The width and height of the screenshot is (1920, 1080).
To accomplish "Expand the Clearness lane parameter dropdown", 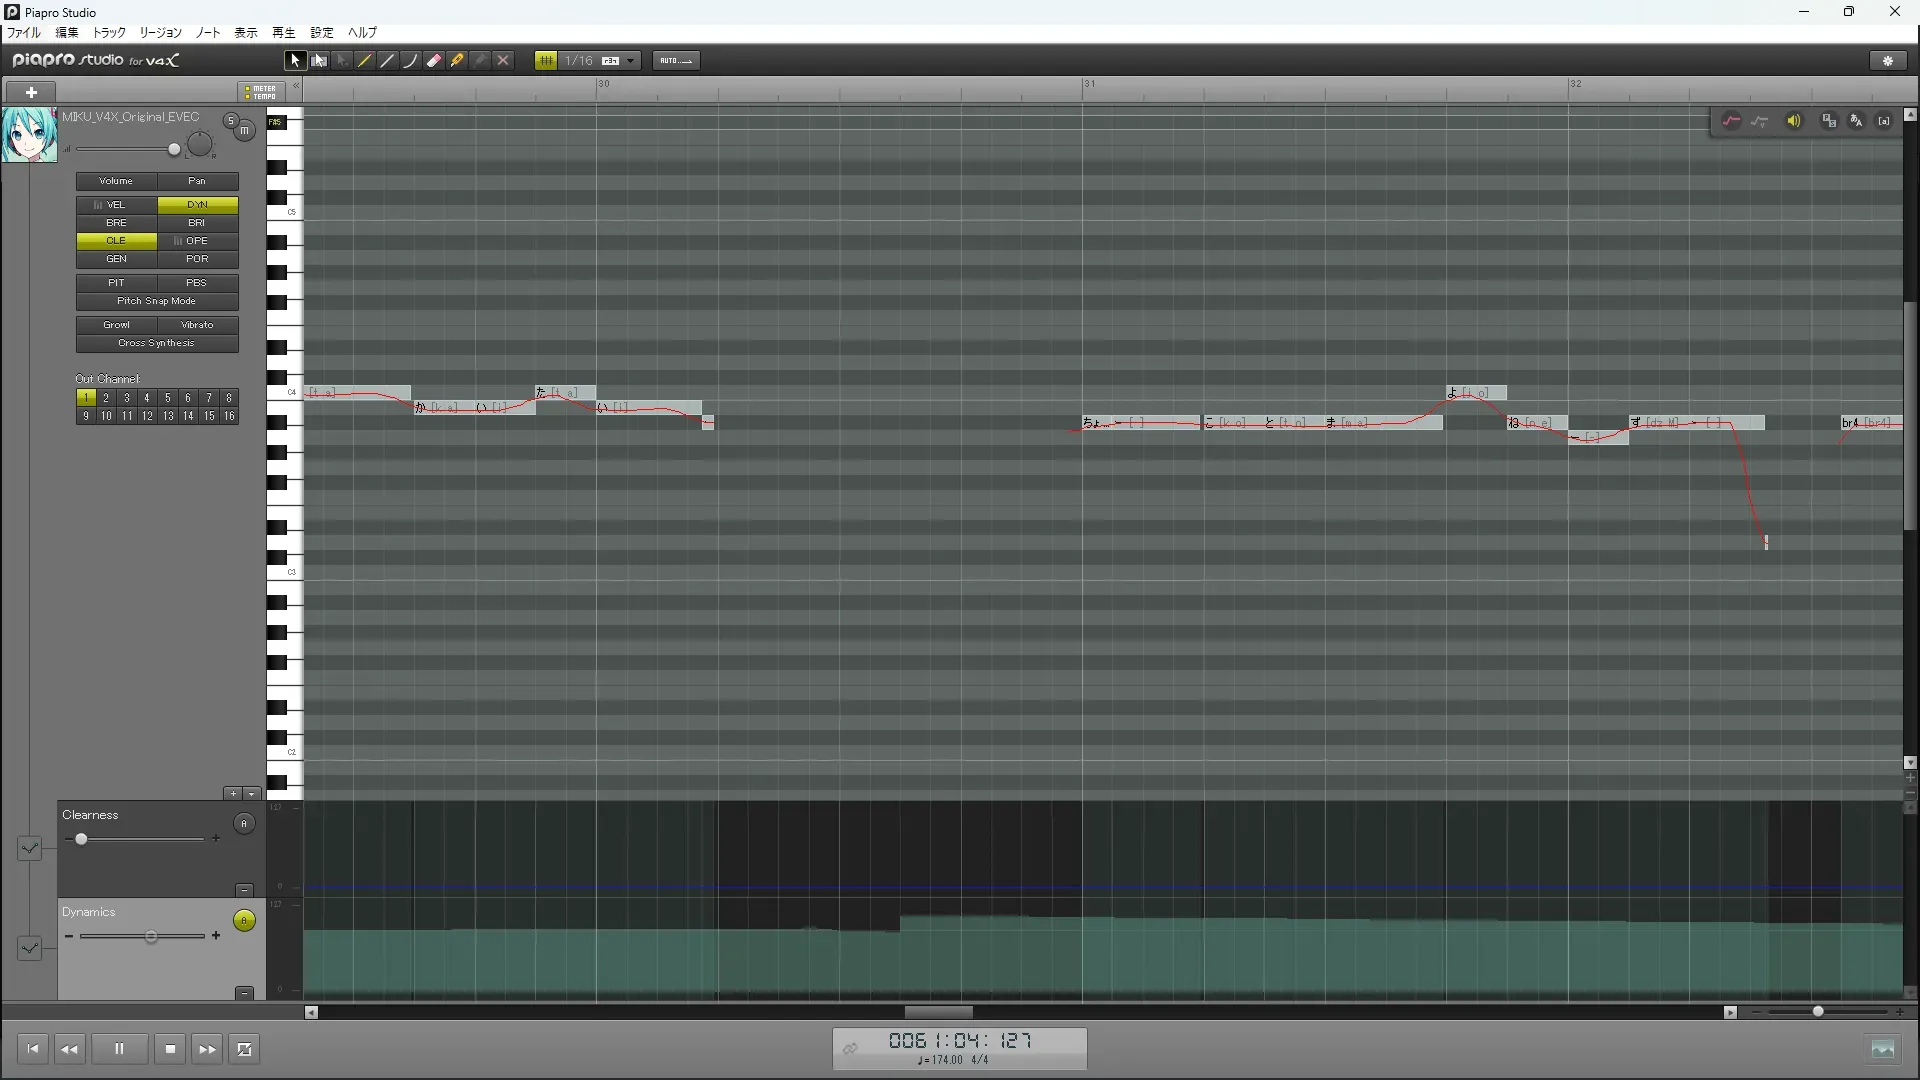I will point(29,848).
